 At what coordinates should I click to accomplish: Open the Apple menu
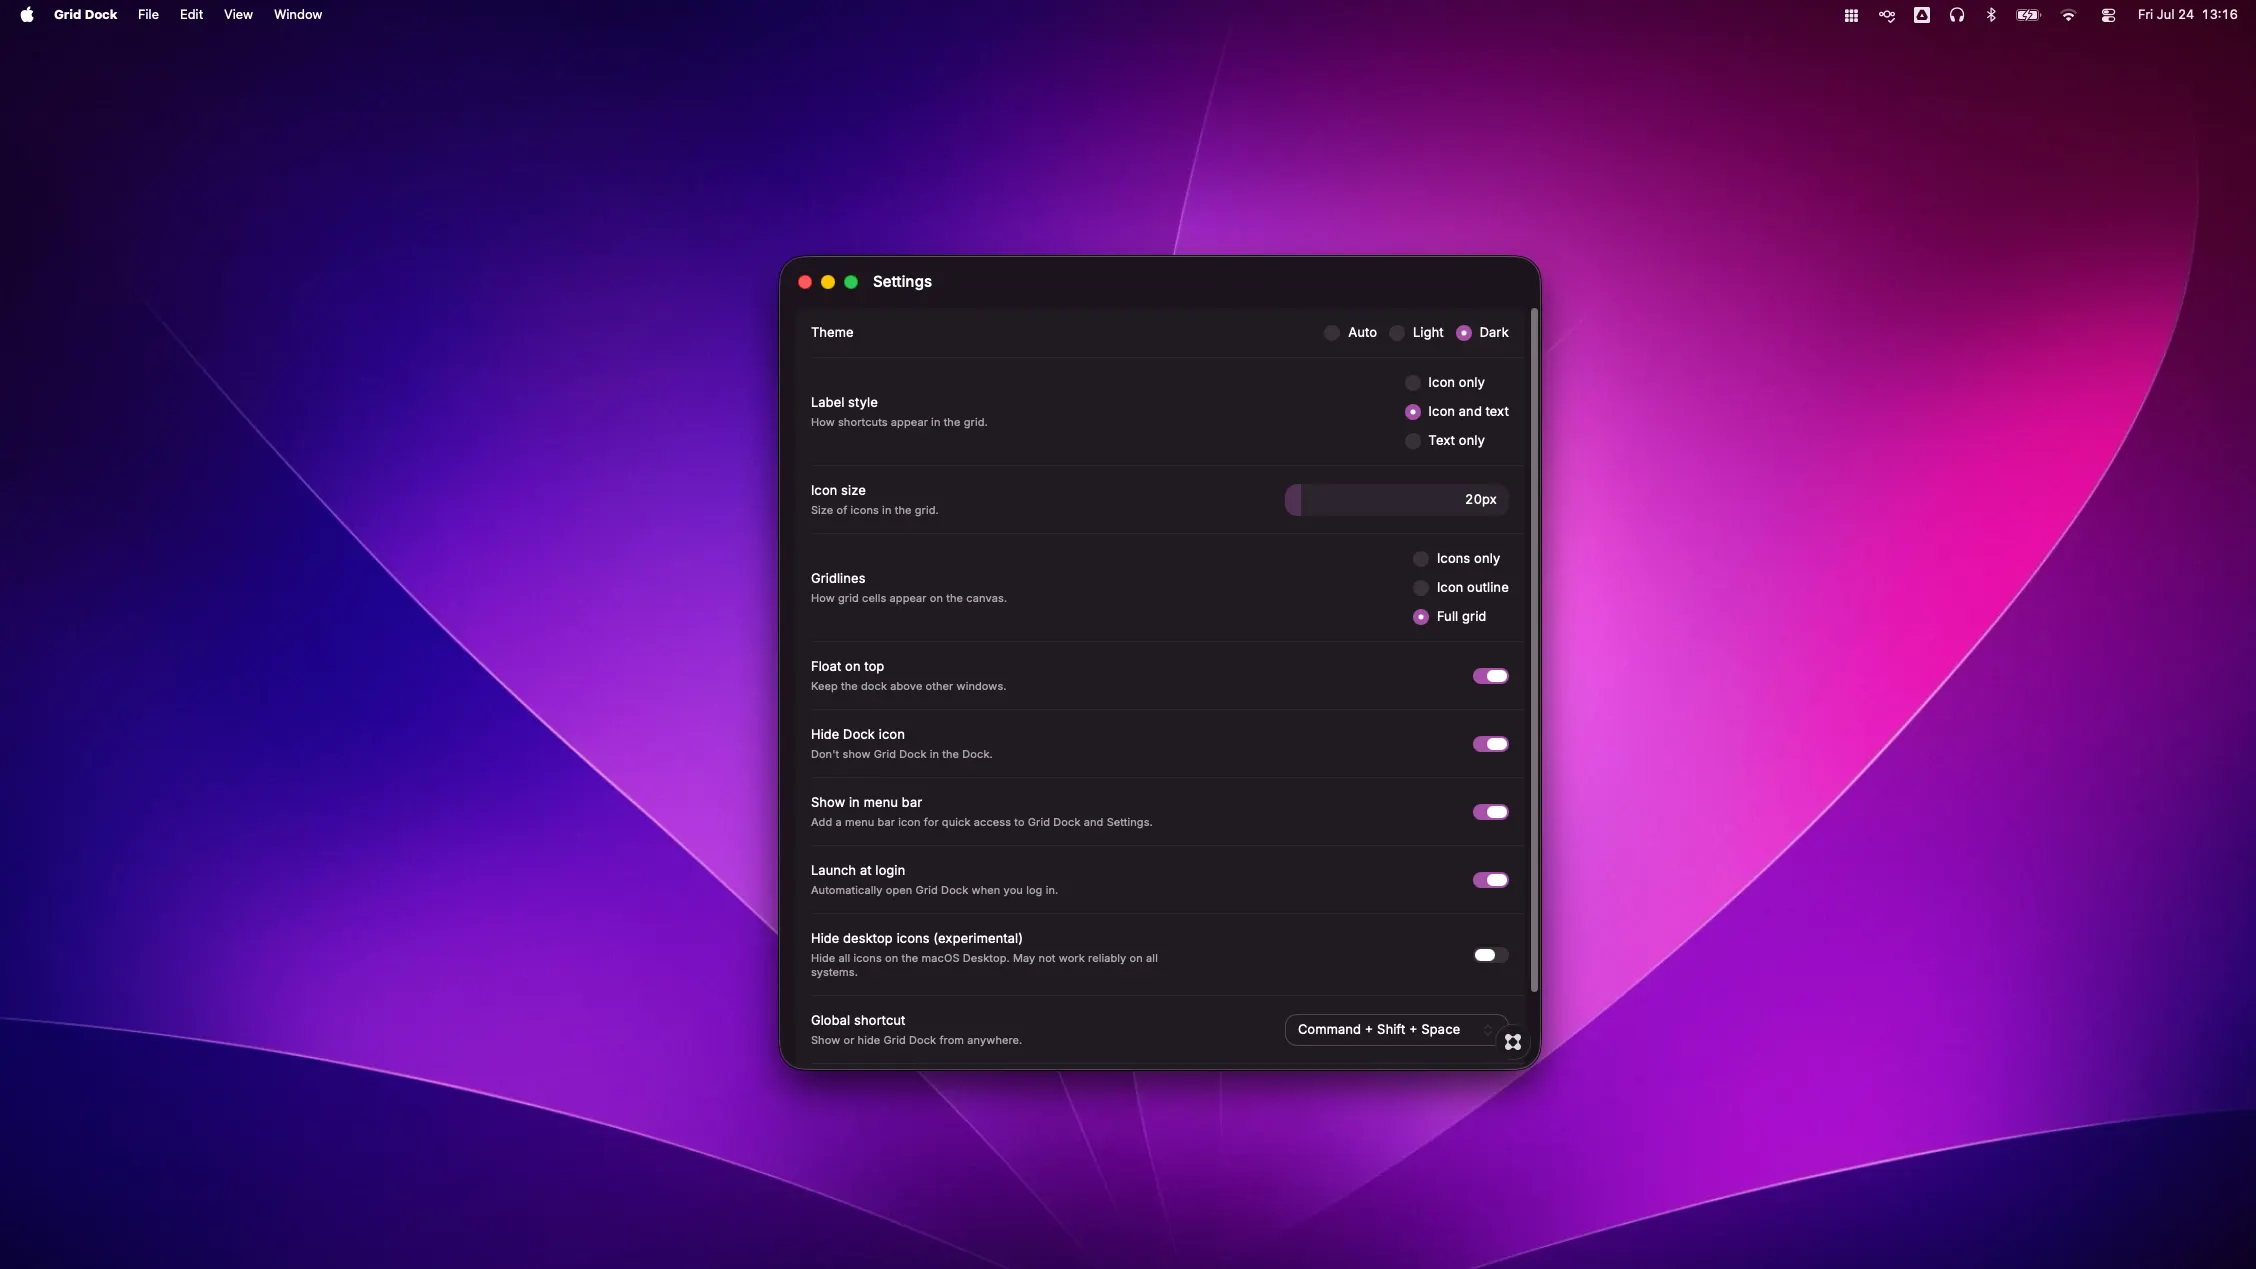(27, 14)
